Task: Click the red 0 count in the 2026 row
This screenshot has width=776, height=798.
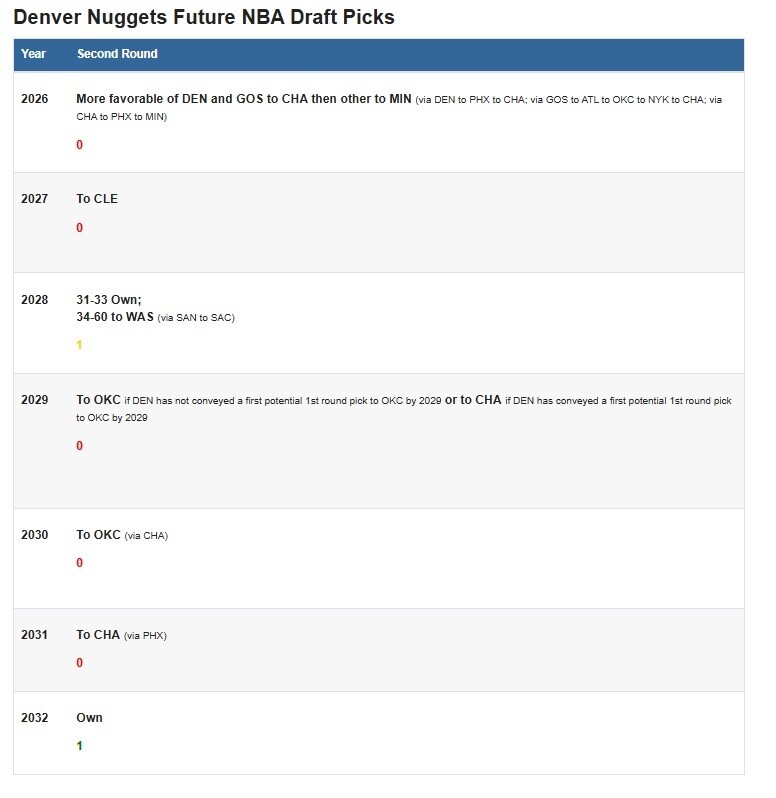Action: [x=80, y=145]
